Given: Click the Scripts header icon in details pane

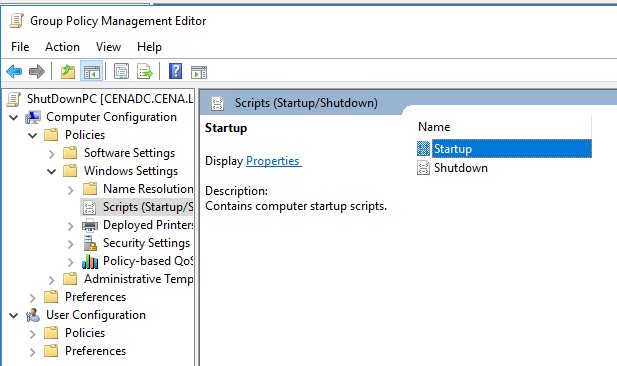Looking at the screenshot, I should (x=217, y=103).
